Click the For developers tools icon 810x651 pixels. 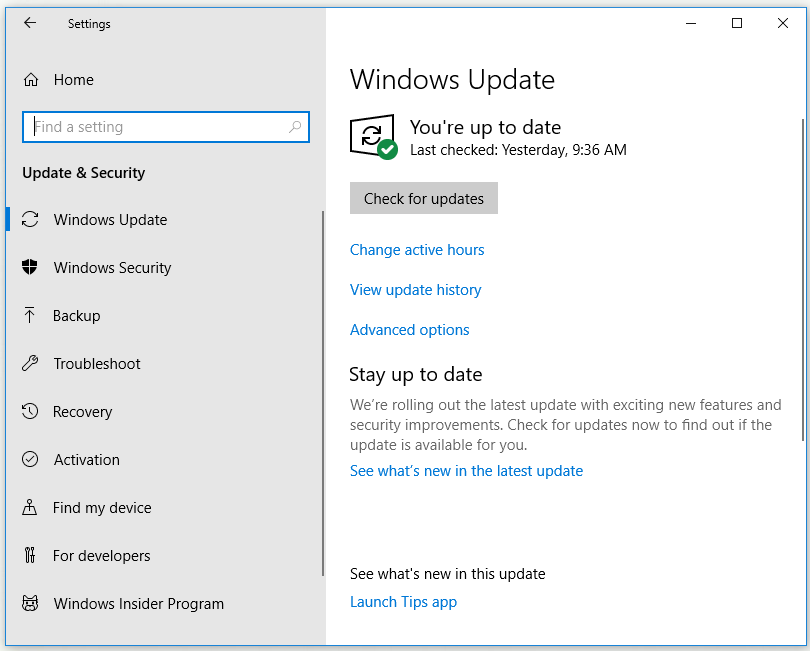point(30,555)
